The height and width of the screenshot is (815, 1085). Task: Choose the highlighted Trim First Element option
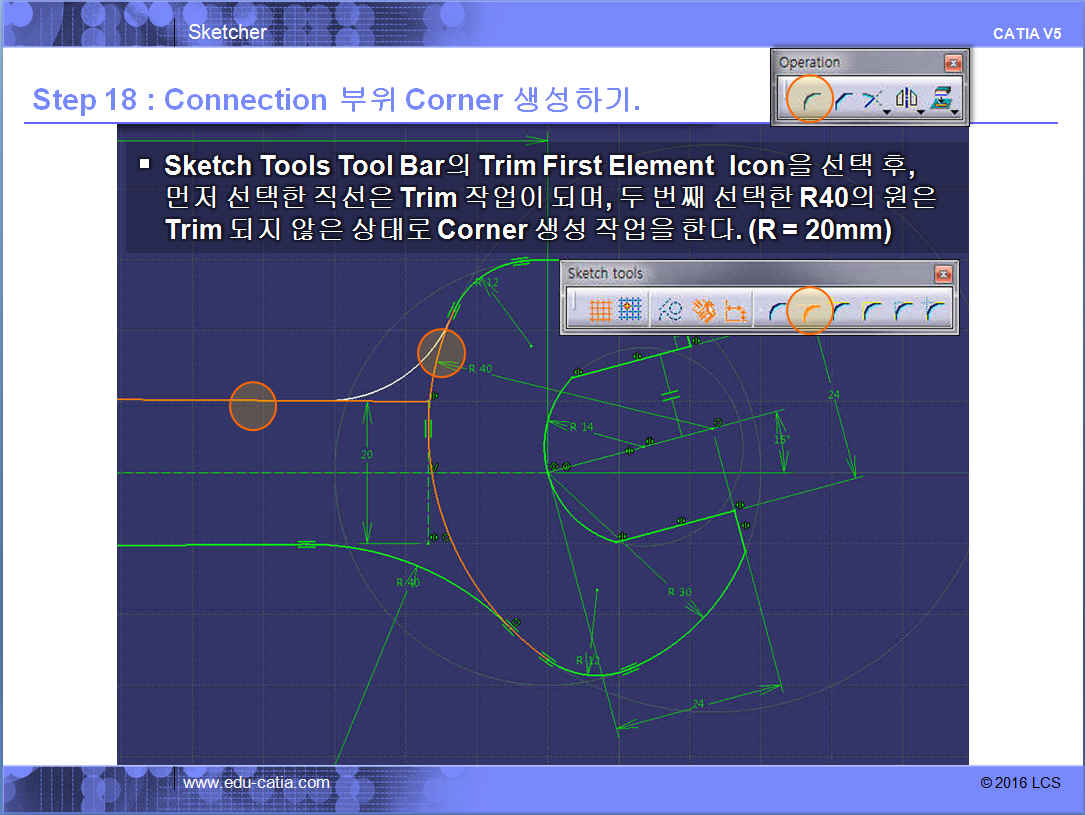[811, 311]
